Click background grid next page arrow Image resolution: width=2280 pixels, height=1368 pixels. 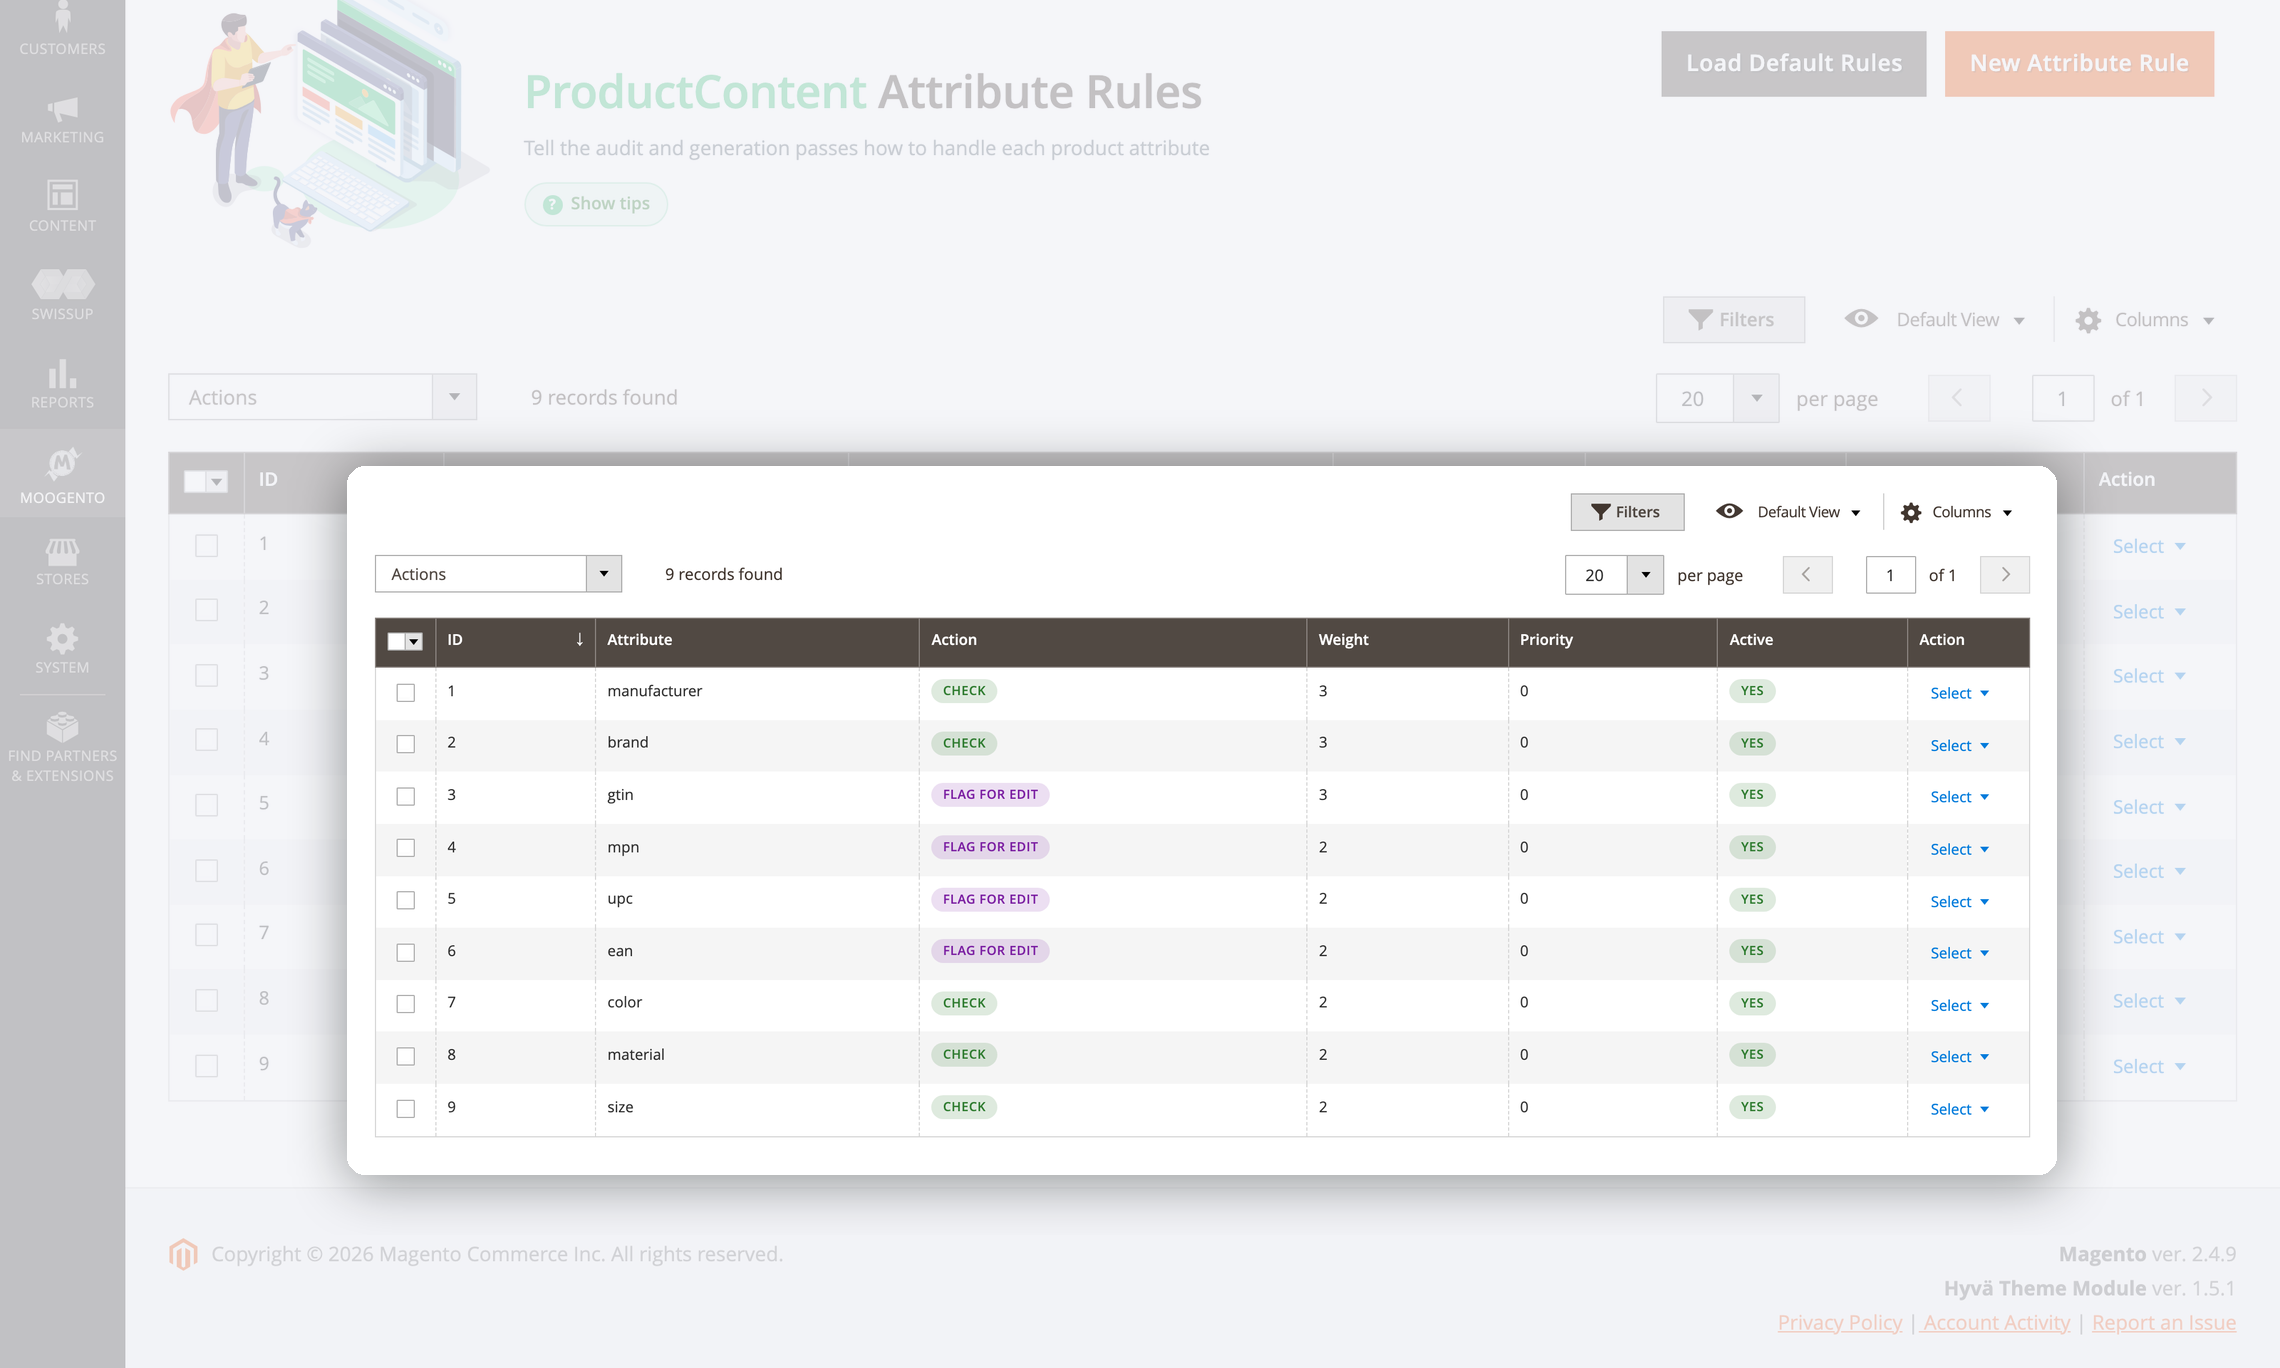[x=2206, y=398]
